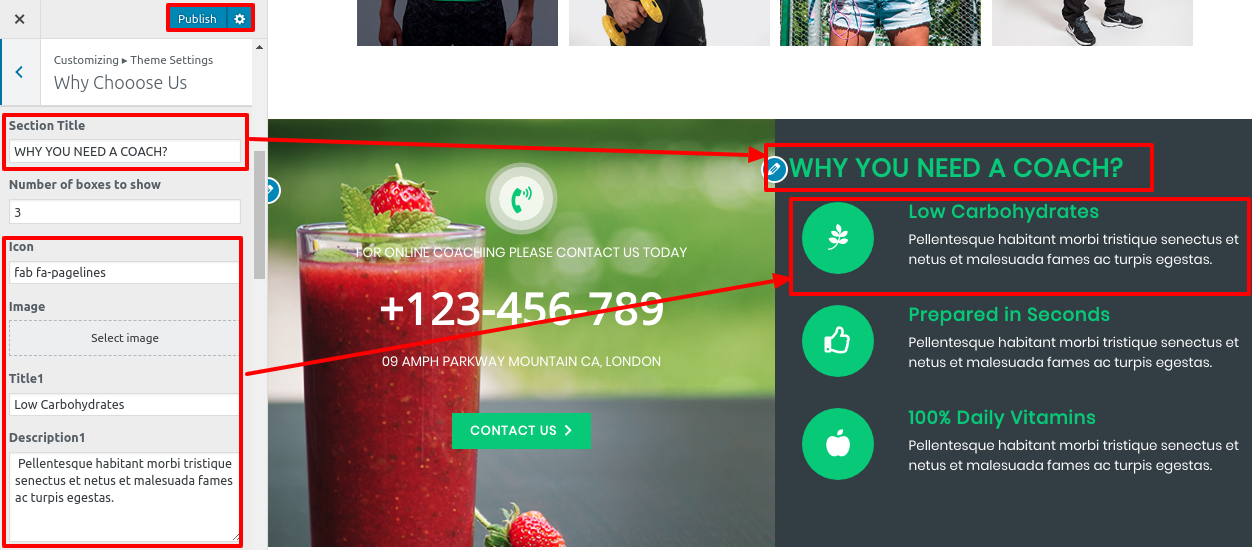The width and height of the screenshot is (1252, 550).
Task: Go back with the left chevron arrow
Action: tap(19, 72)
